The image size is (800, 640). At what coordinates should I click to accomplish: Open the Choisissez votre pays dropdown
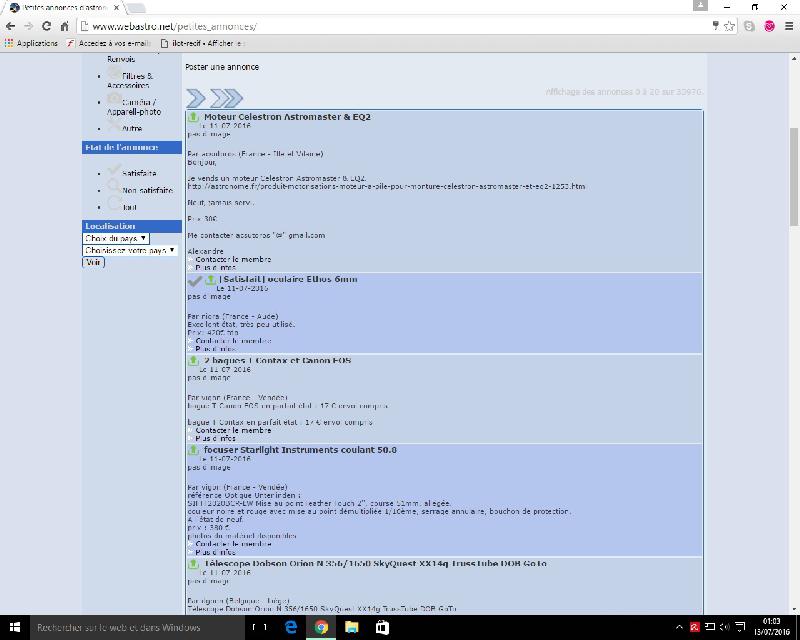coord(130,251)
